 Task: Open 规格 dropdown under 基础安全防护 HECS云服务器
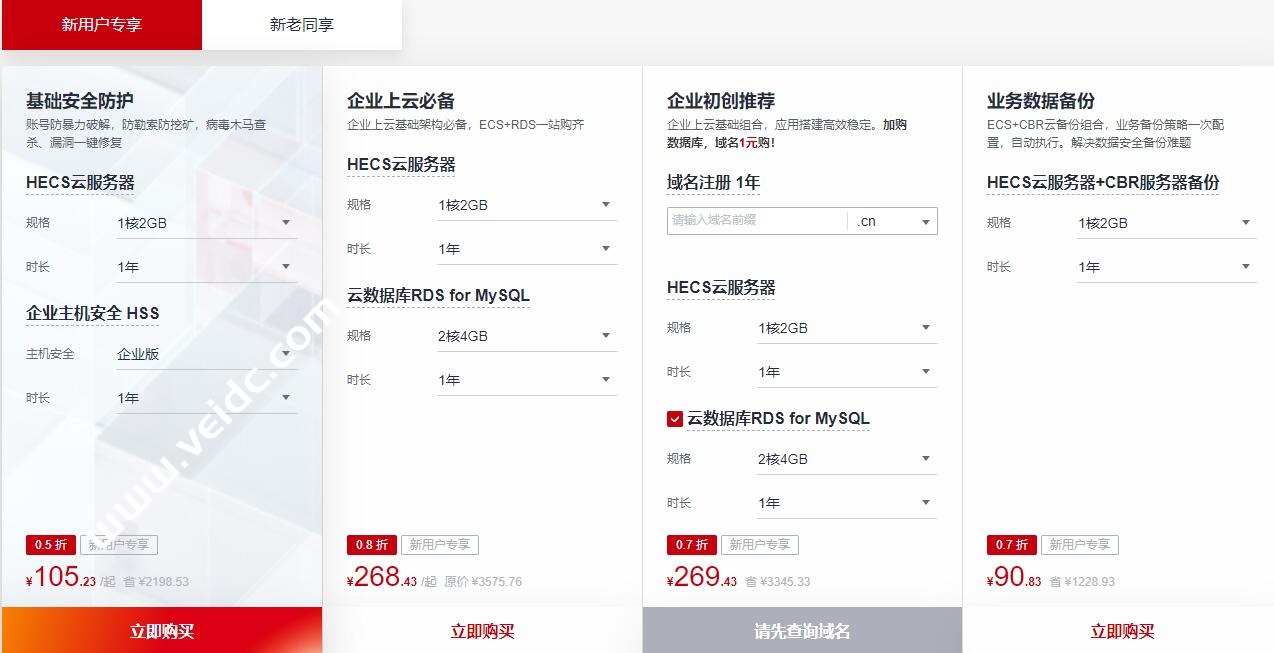point(207,223)
